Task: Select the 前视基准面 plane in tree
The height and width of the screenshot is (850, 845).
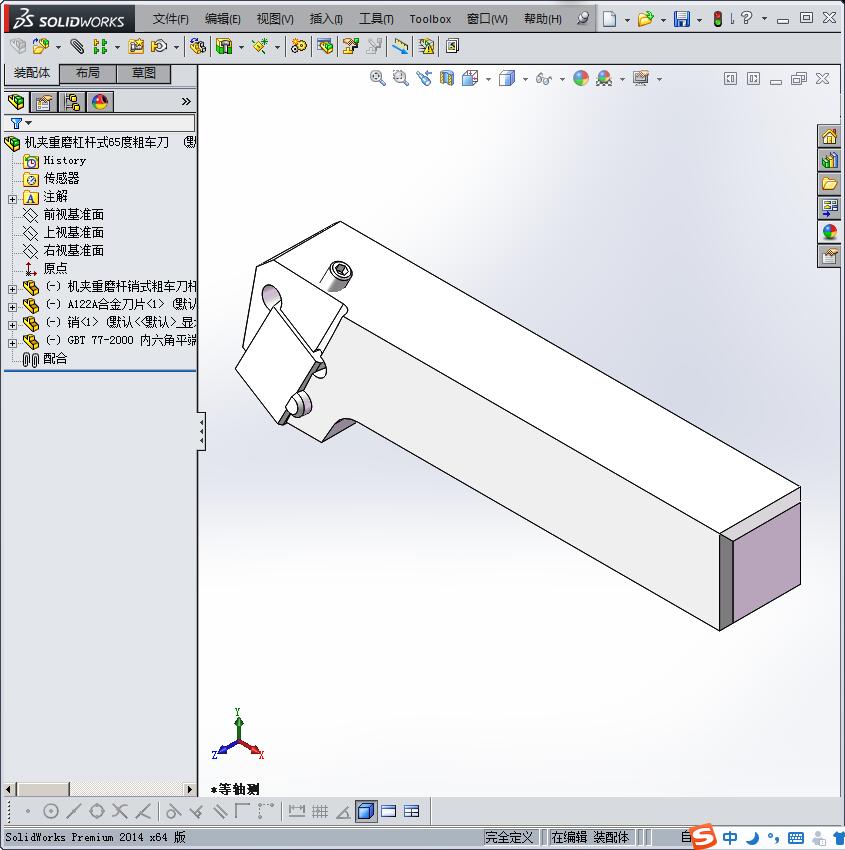Action: pos(74,215)
